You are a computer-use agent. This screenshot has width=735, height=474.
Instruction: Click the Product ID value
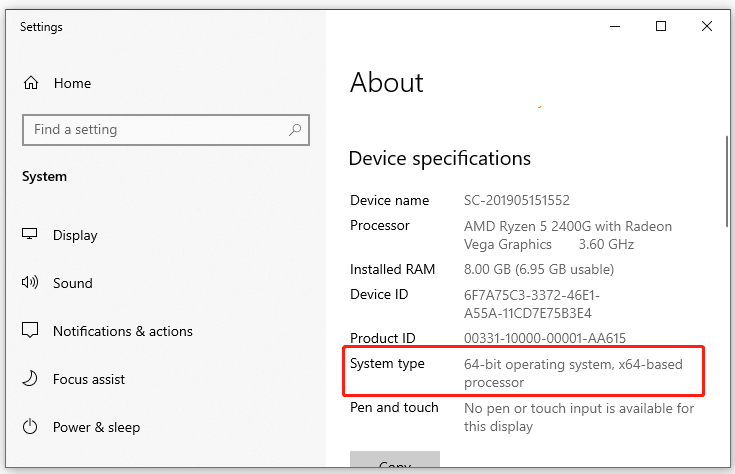pyautogui.click(x=545, y=338)
